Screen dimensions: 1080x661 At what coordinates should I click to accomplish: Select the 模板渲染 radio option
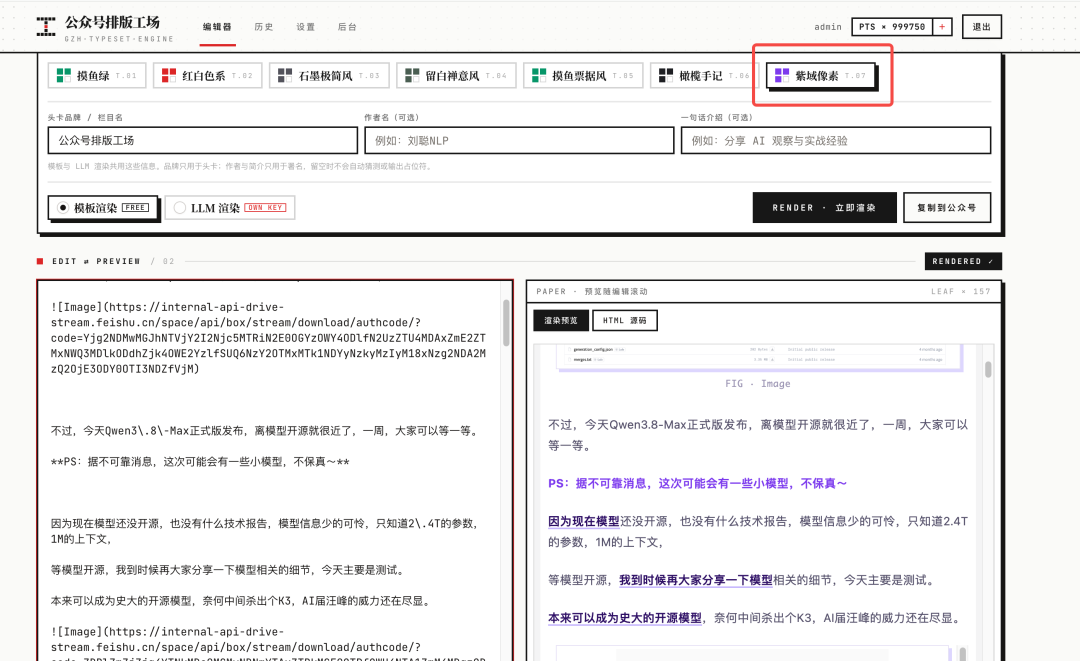click(103, 207)
